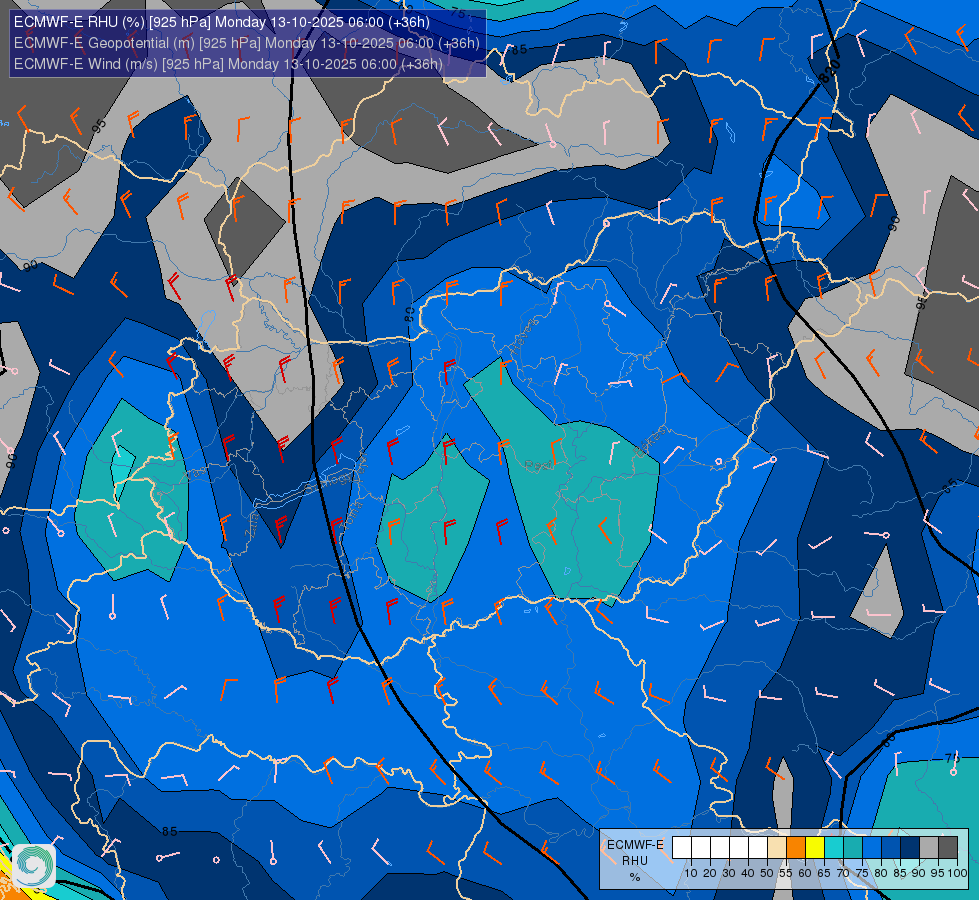Click the legend tick value 65
Screen dimensions: 979x900
click(824, 873)
